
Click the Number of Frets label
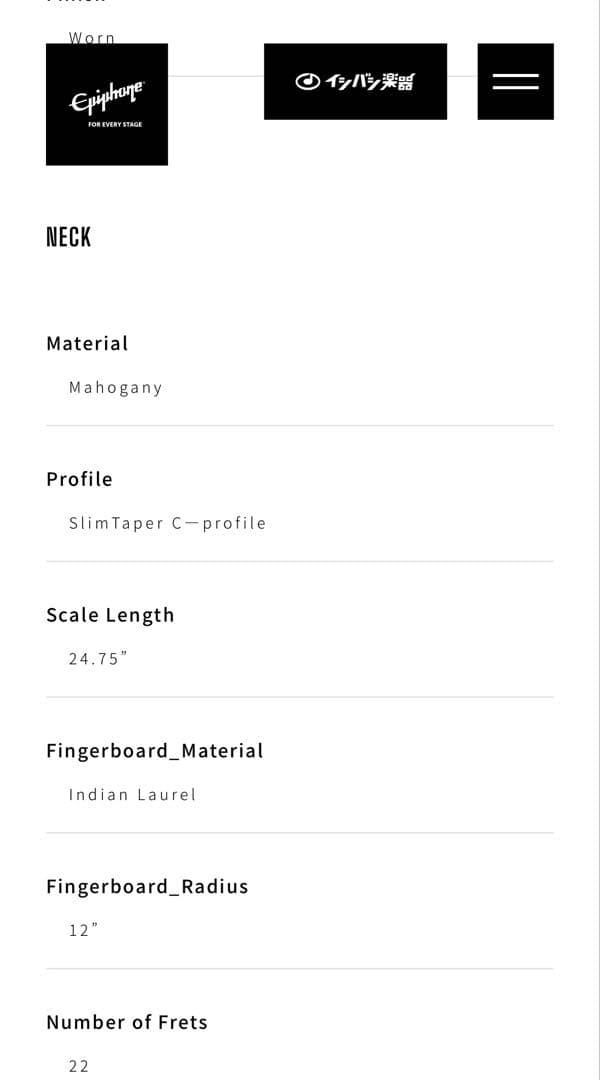pos(127,1022)
